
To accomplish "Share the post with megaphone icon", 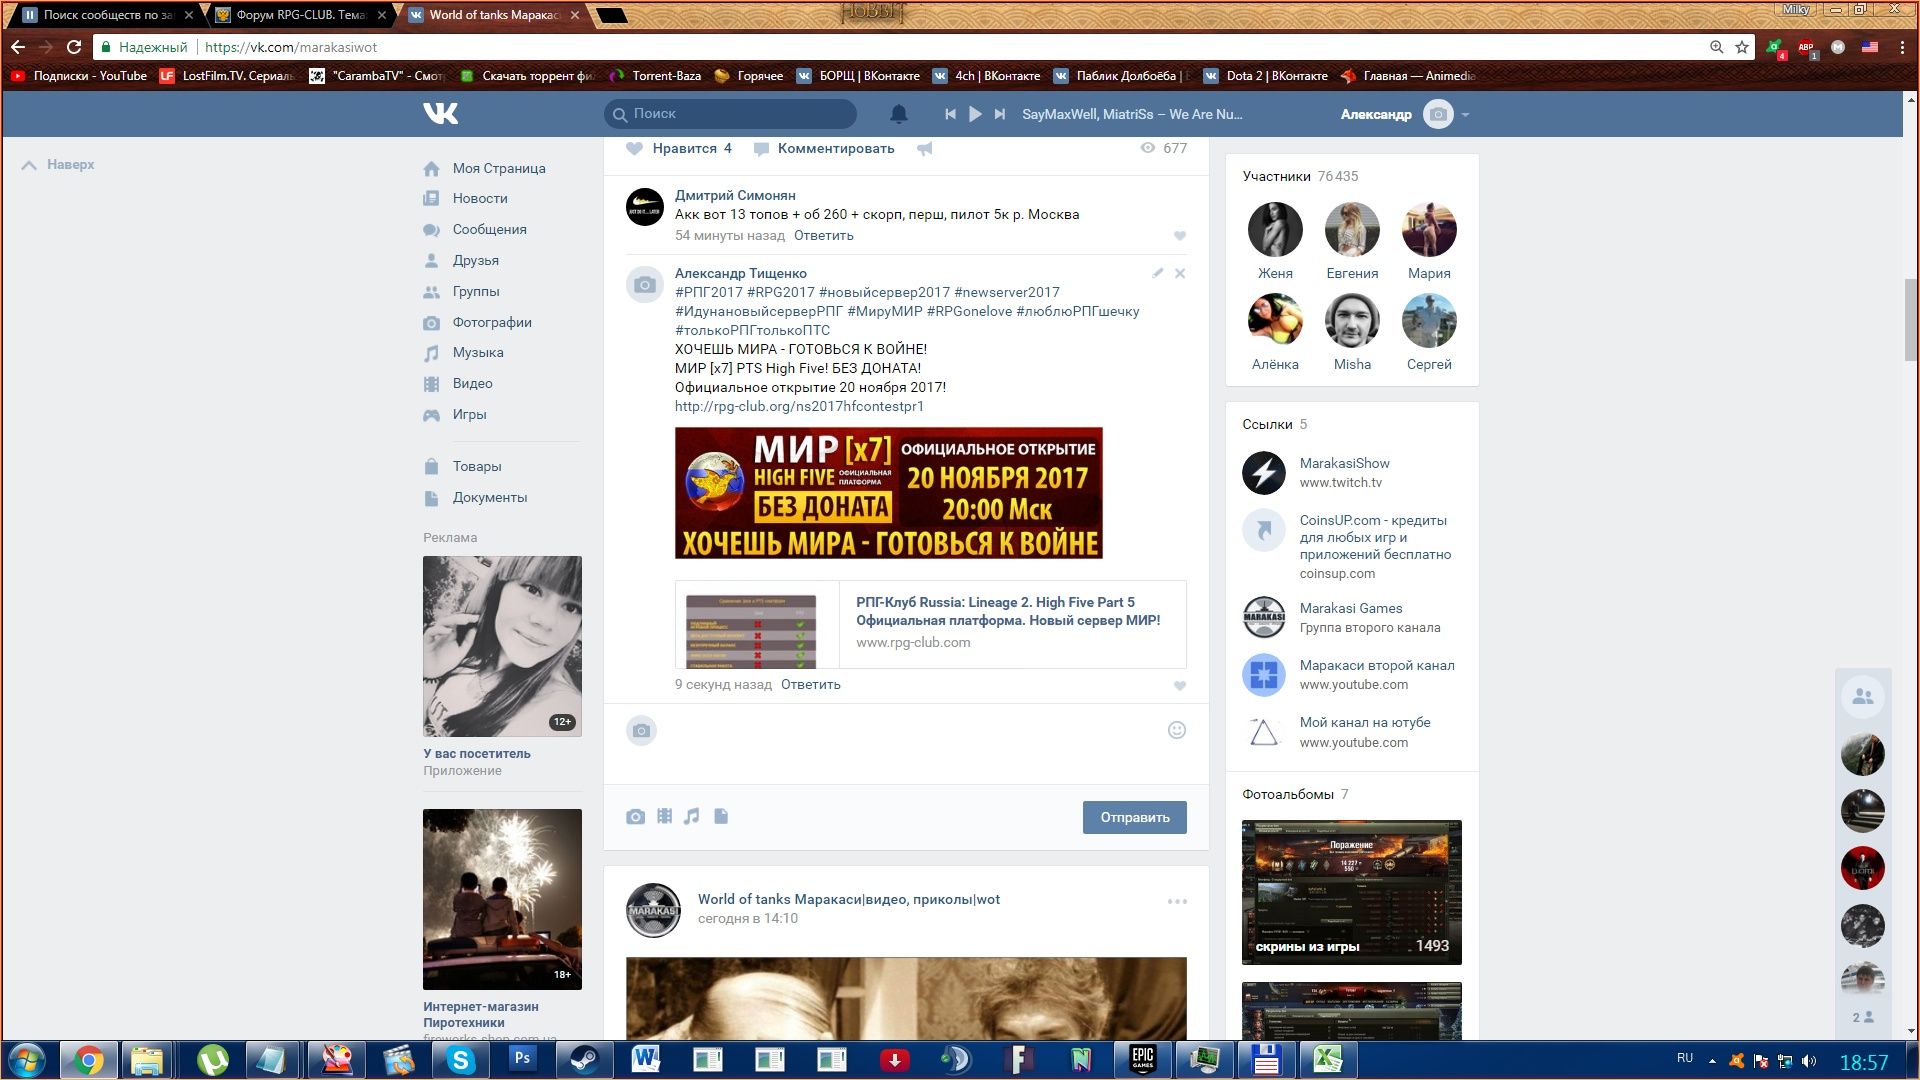I will point(925,148).
